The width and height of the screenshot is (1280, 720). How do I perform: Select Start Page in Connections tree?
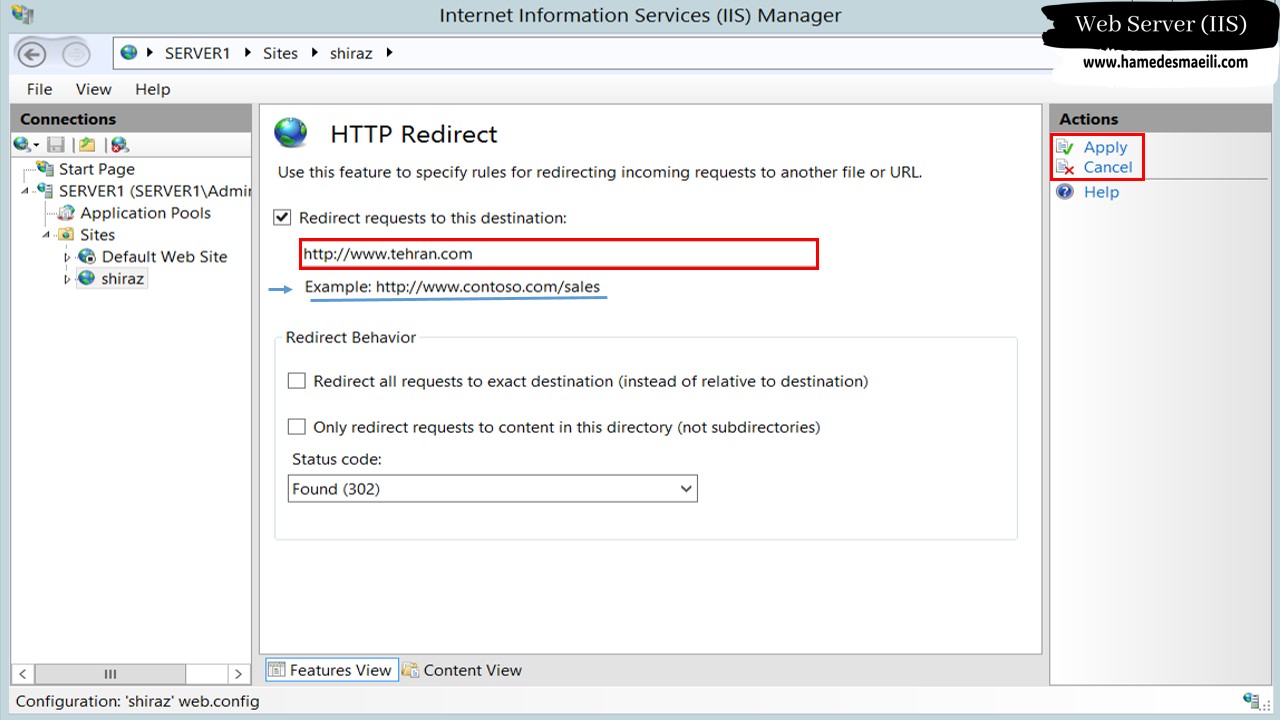coord(96,169)
